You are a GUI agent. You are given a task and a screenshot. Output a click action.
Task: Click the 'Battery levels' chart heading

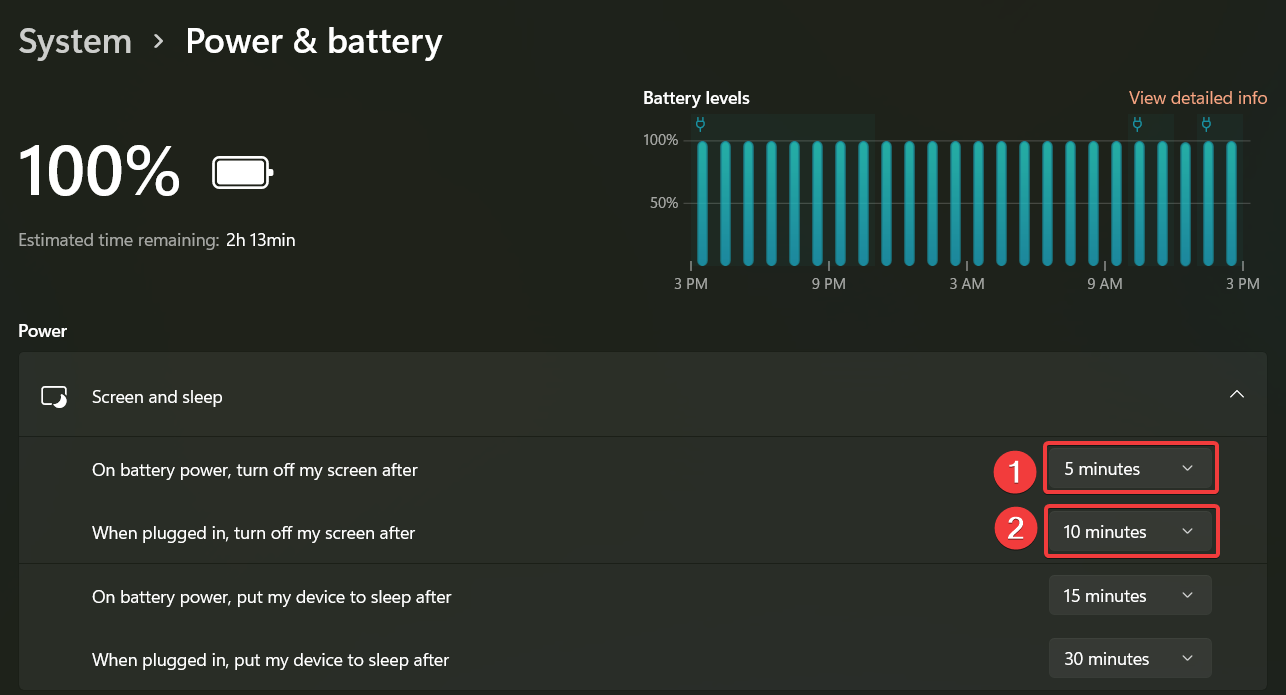696,98
